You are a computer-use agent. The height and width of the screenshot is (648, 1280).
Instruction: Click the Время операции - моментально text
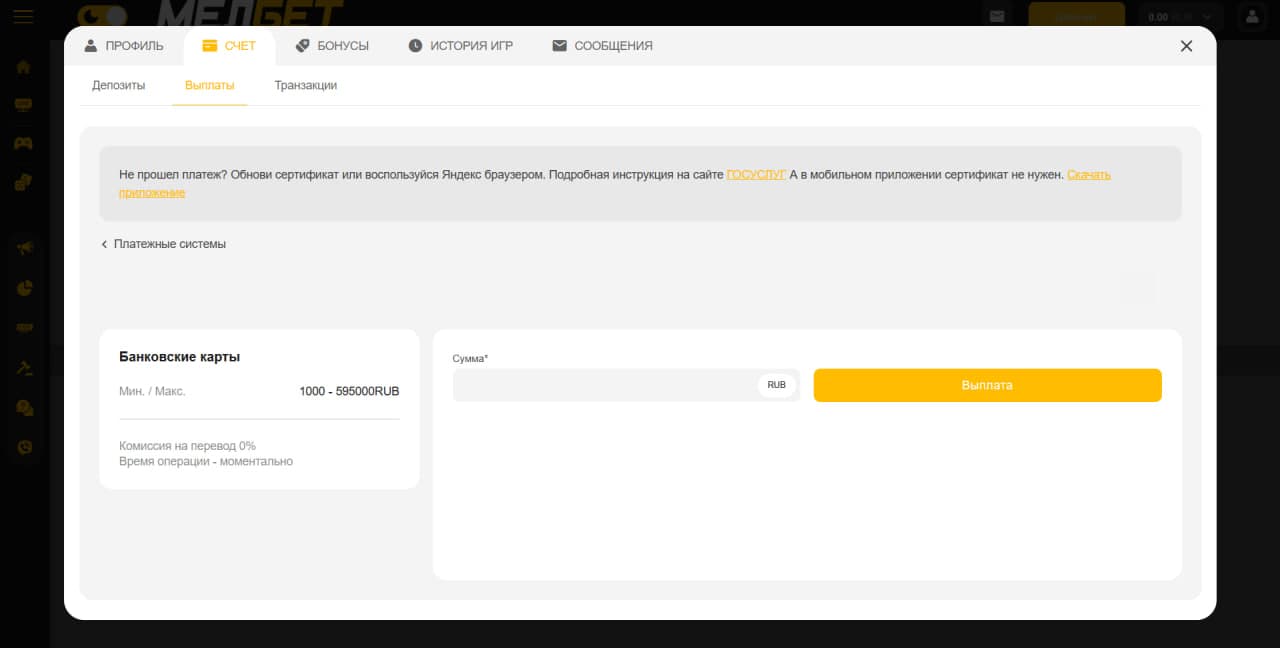(x=206, y=462)
